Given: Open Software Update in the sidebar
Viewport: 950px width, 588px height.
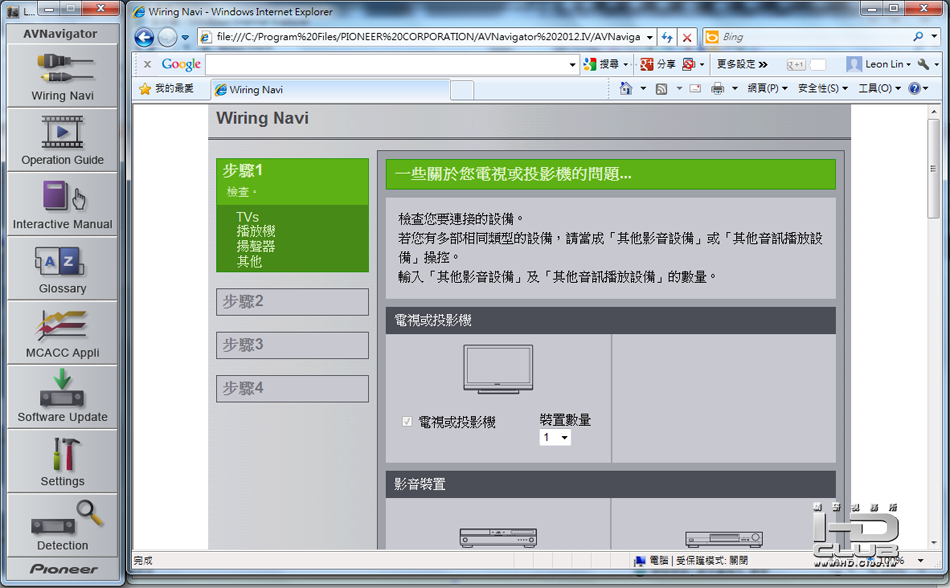Looking at the screenshot, I should click(x=62, y=397).
